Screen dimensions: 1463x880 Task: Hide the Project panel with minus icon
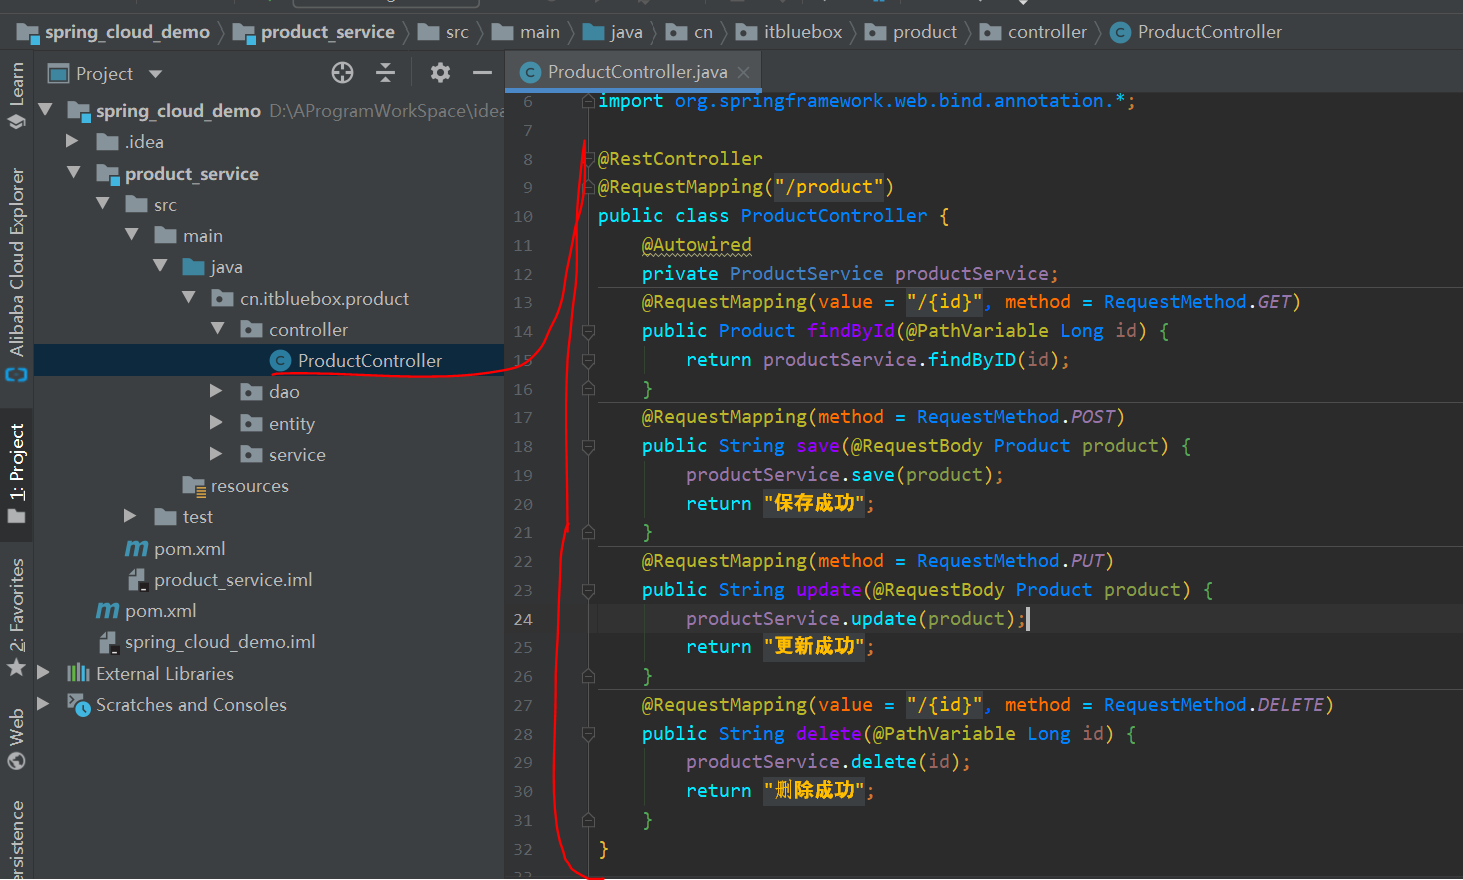[482, 73]
